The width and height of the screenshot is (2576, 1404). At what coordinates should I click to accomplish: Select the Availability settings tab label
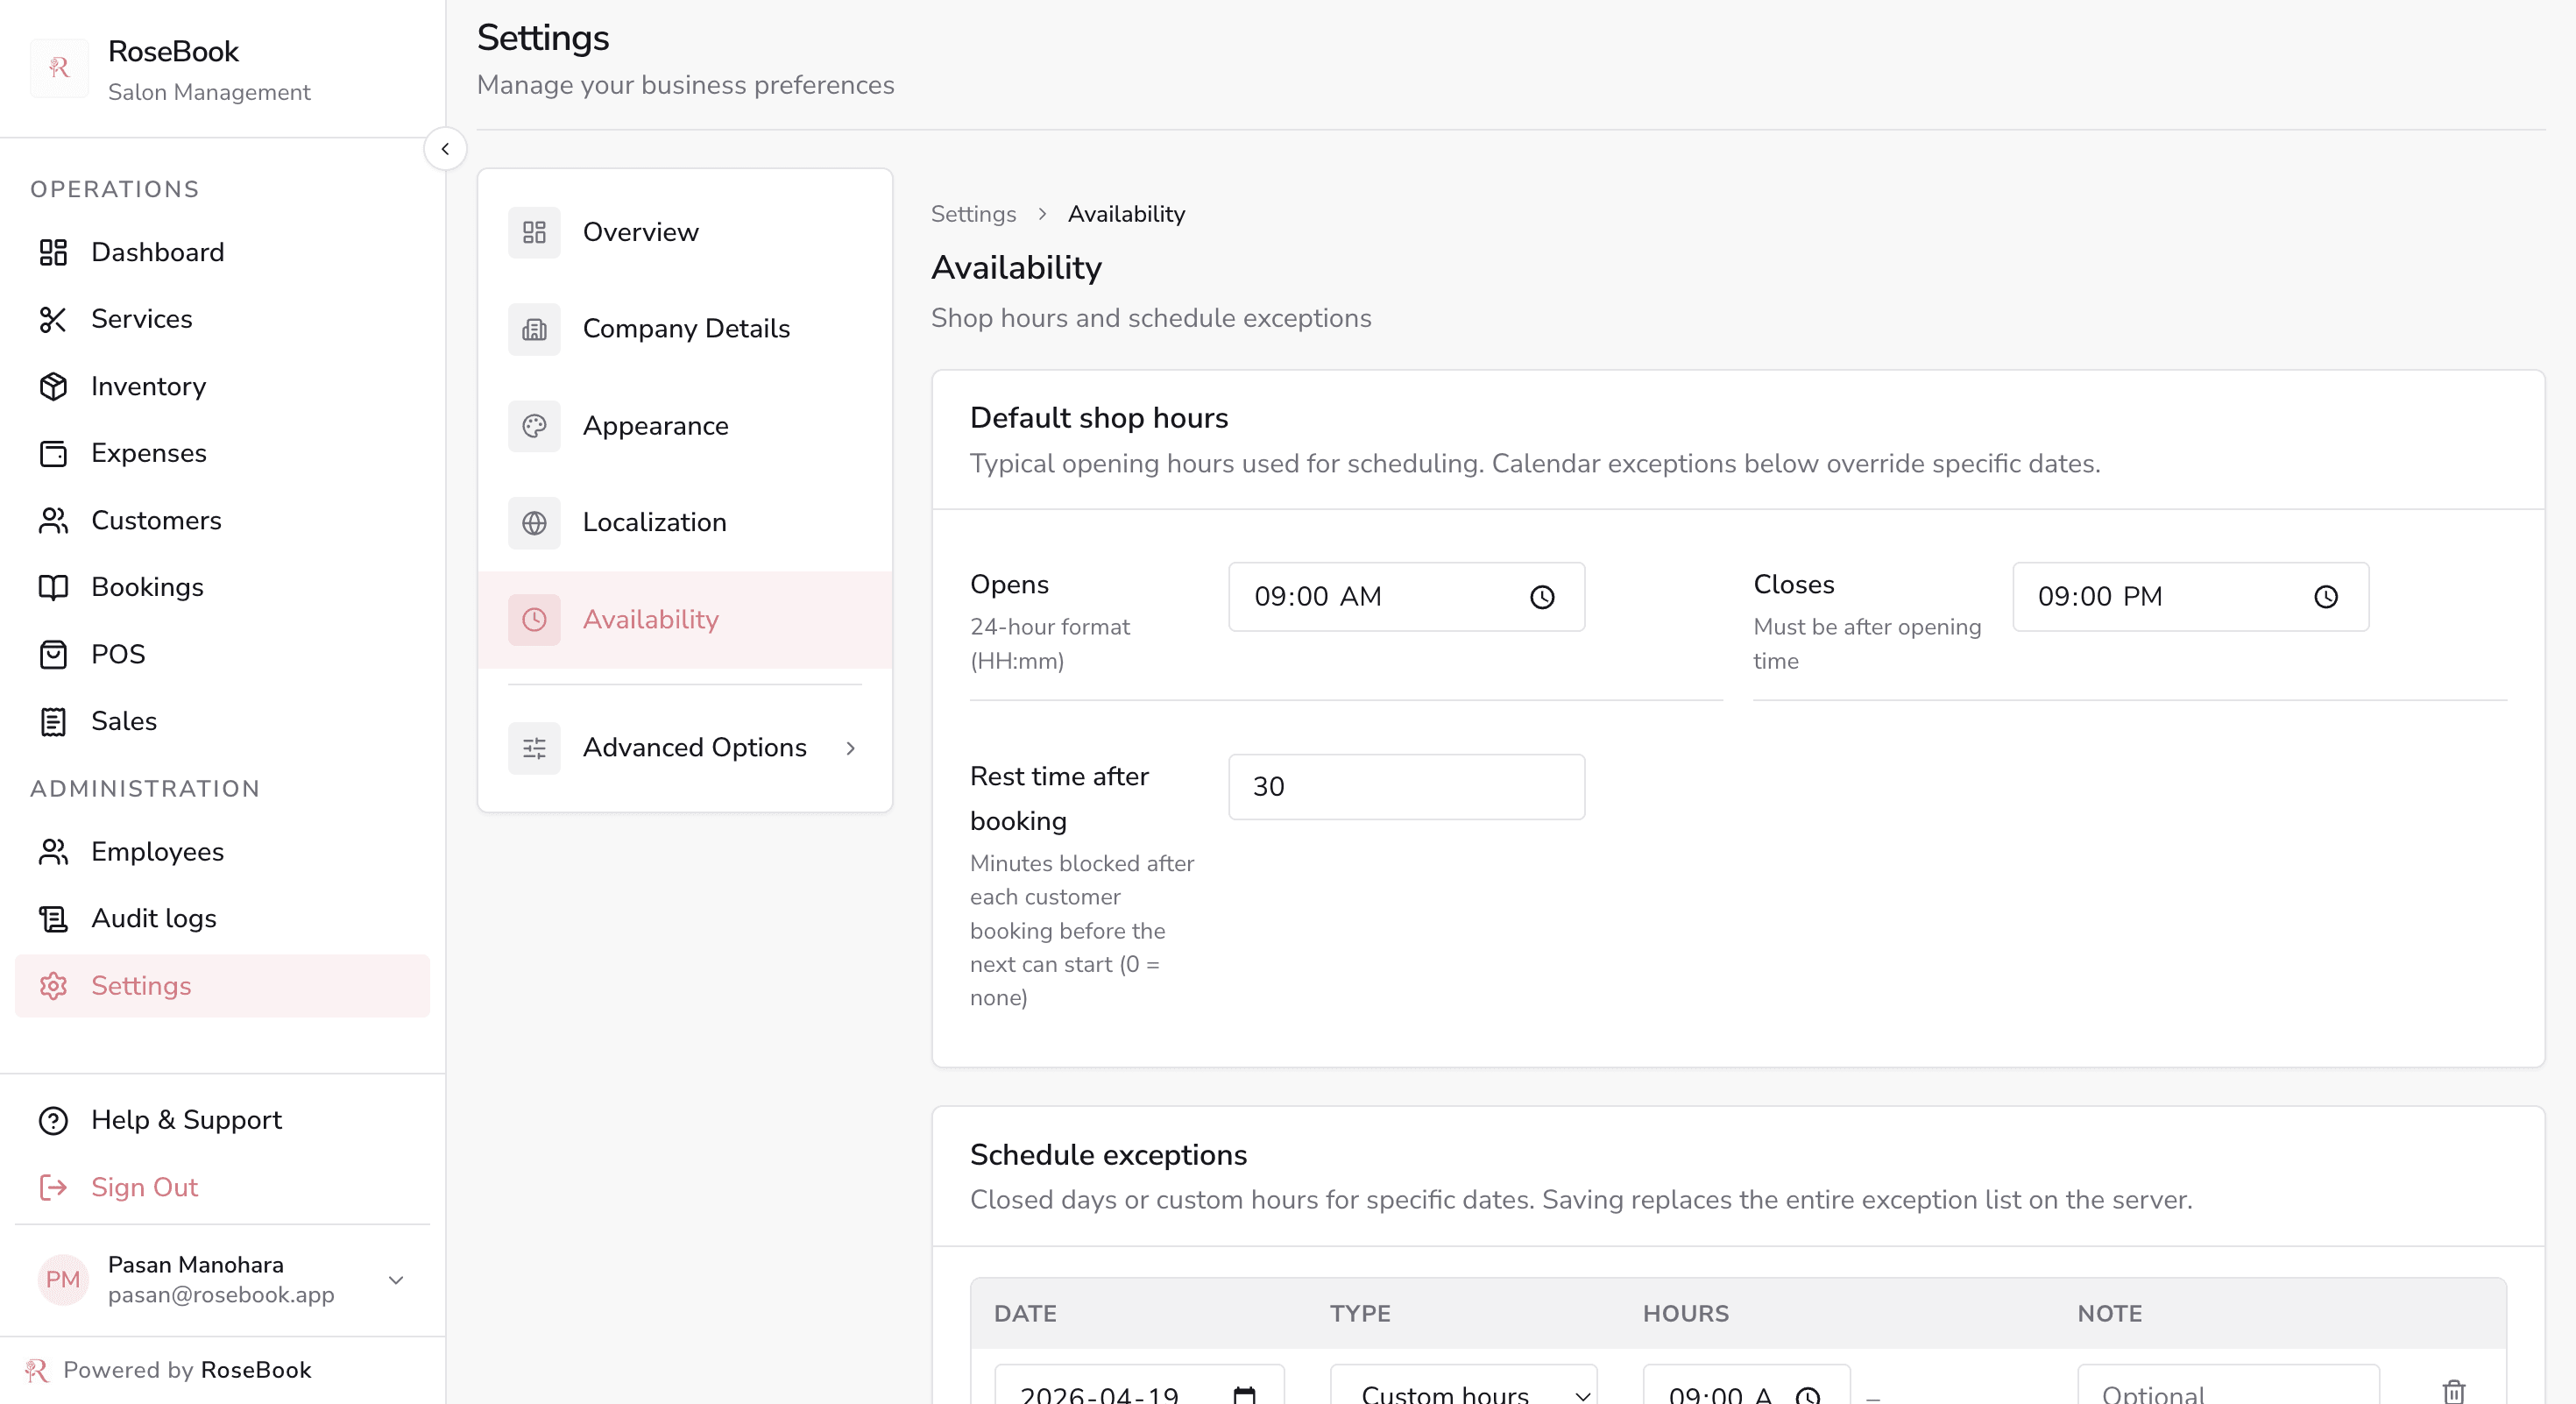point(650,620)
